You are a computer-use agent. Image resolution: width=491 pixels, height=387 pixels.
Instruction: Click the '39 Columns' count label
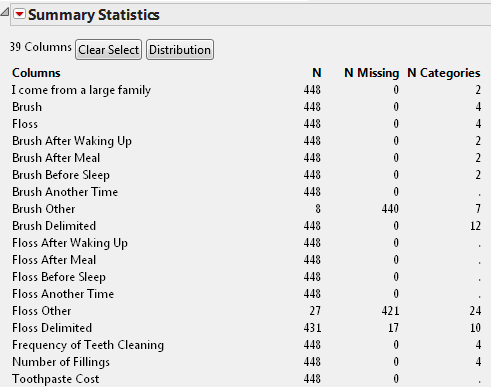click(41, 47)
